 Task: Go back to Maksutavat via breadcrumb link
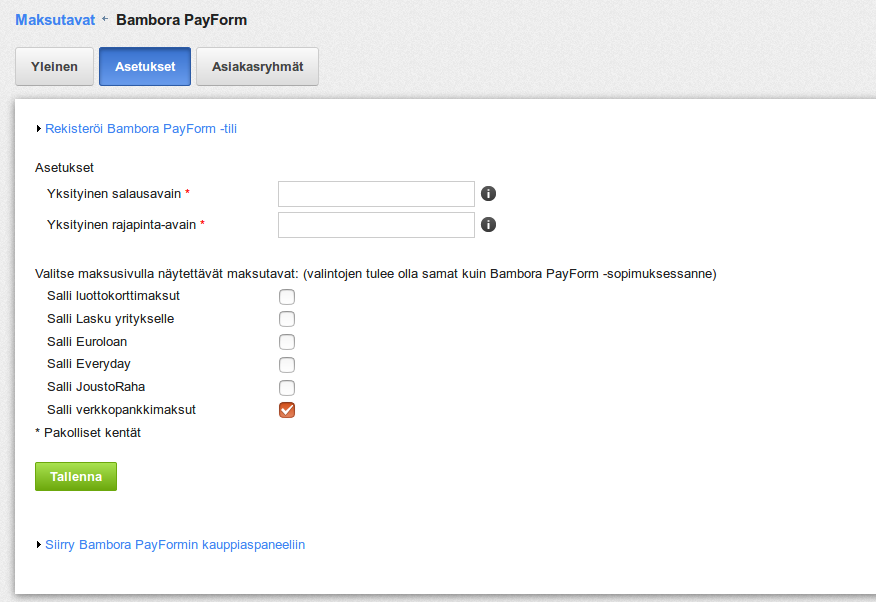pos(55,20)
